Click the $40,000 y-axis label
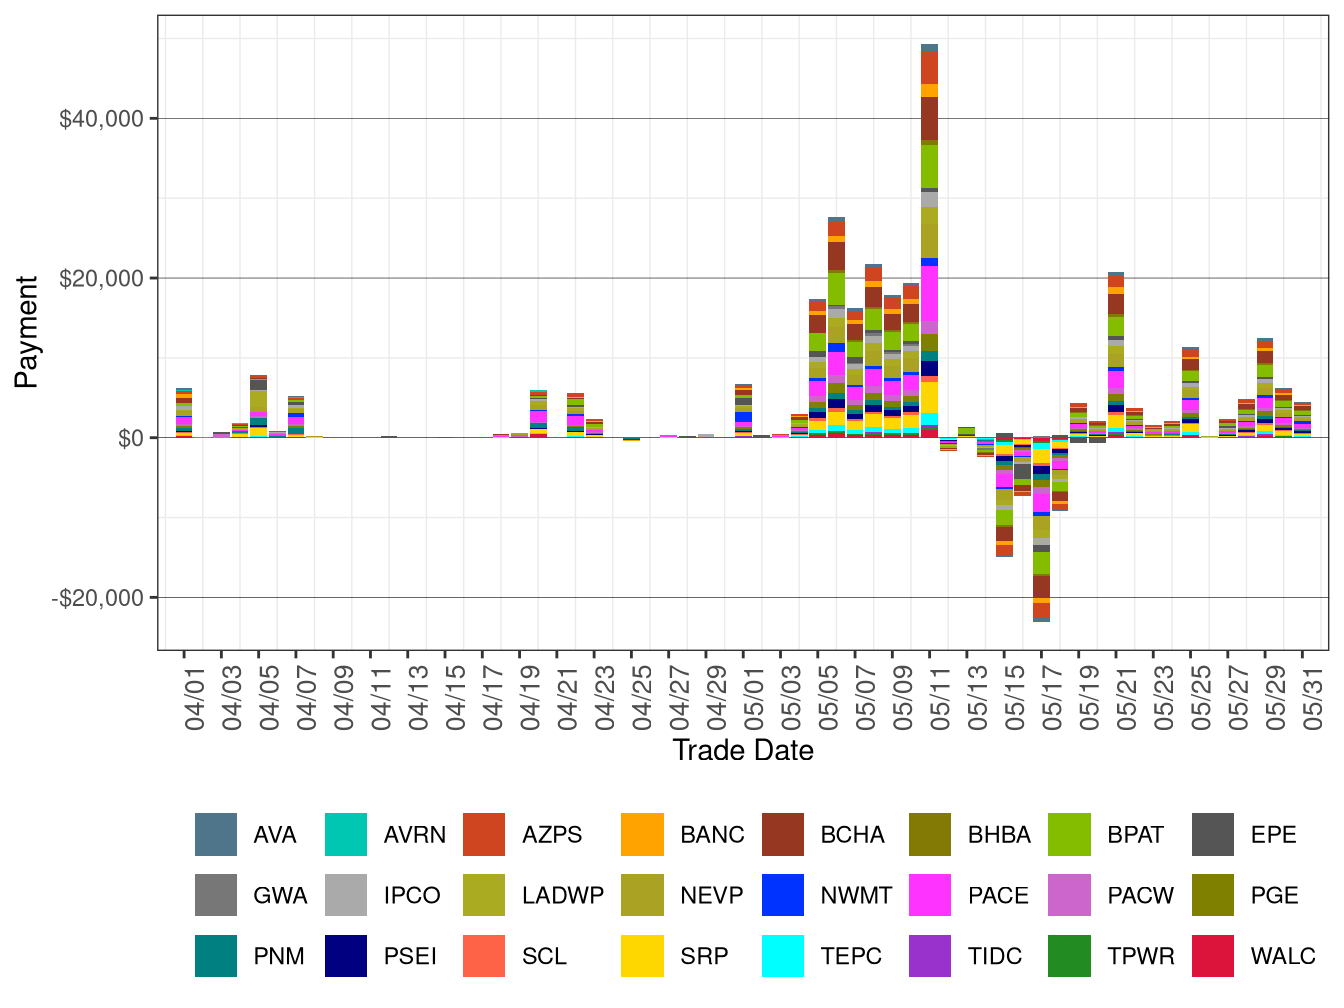The width and height of the screenshot is (1344, 1008). click(102, 119)
